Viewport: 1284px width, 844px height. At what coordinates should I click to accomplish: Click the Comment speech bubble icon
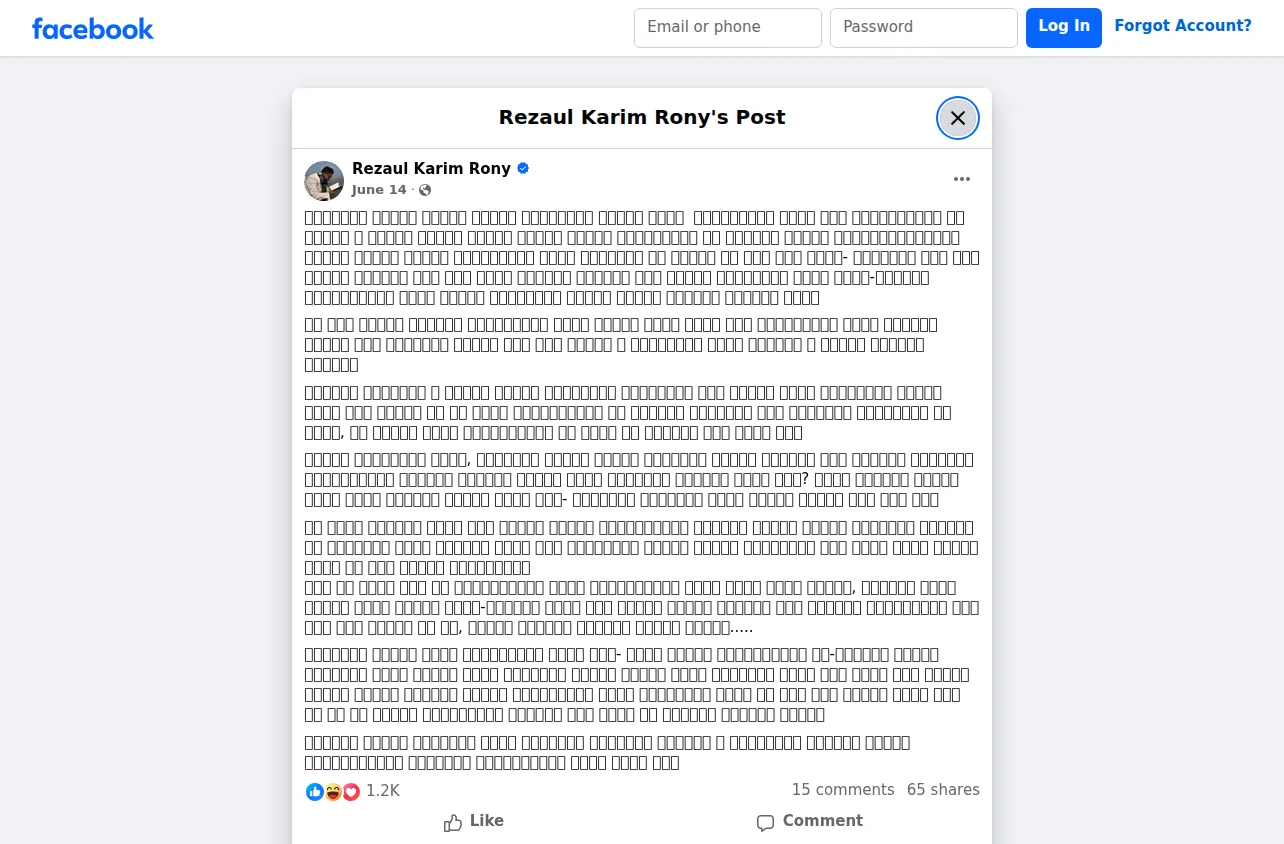coord(765,823)
